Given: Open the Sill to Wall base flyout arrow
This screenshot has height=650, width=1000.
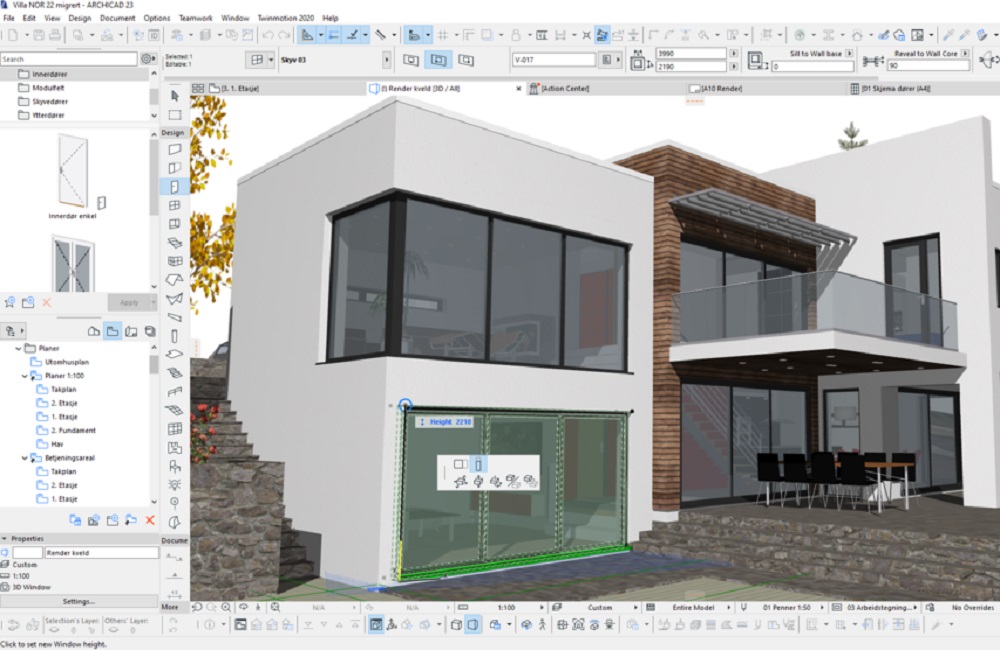Looking at the screenshot, I should tap(849, 54).
